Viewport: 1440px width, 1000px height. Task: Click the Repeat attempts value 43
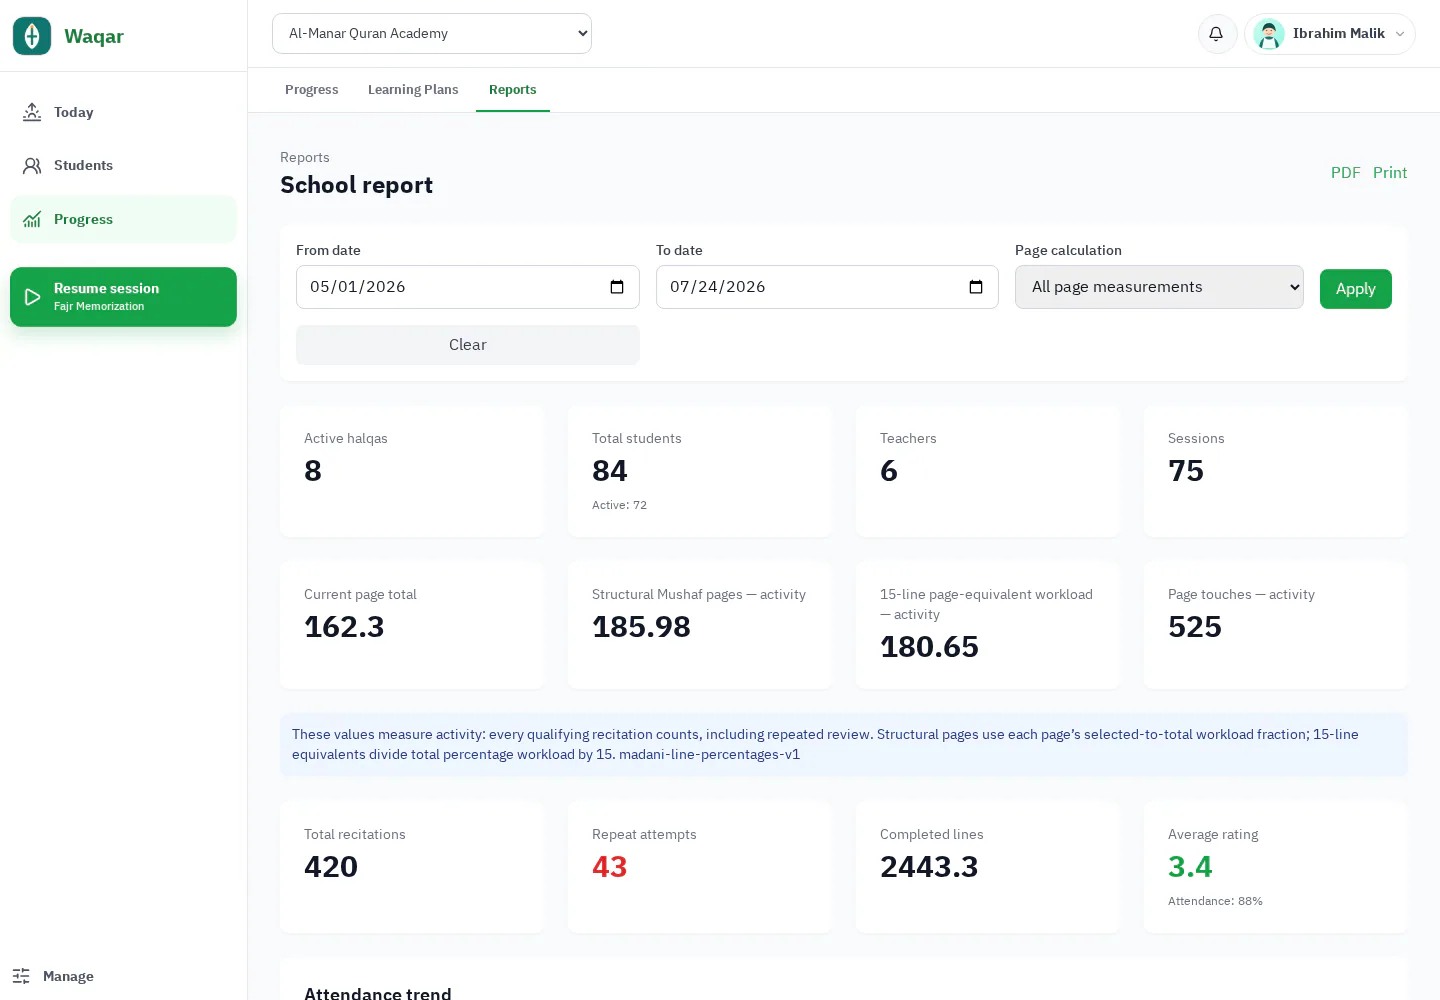coord(610,867)
